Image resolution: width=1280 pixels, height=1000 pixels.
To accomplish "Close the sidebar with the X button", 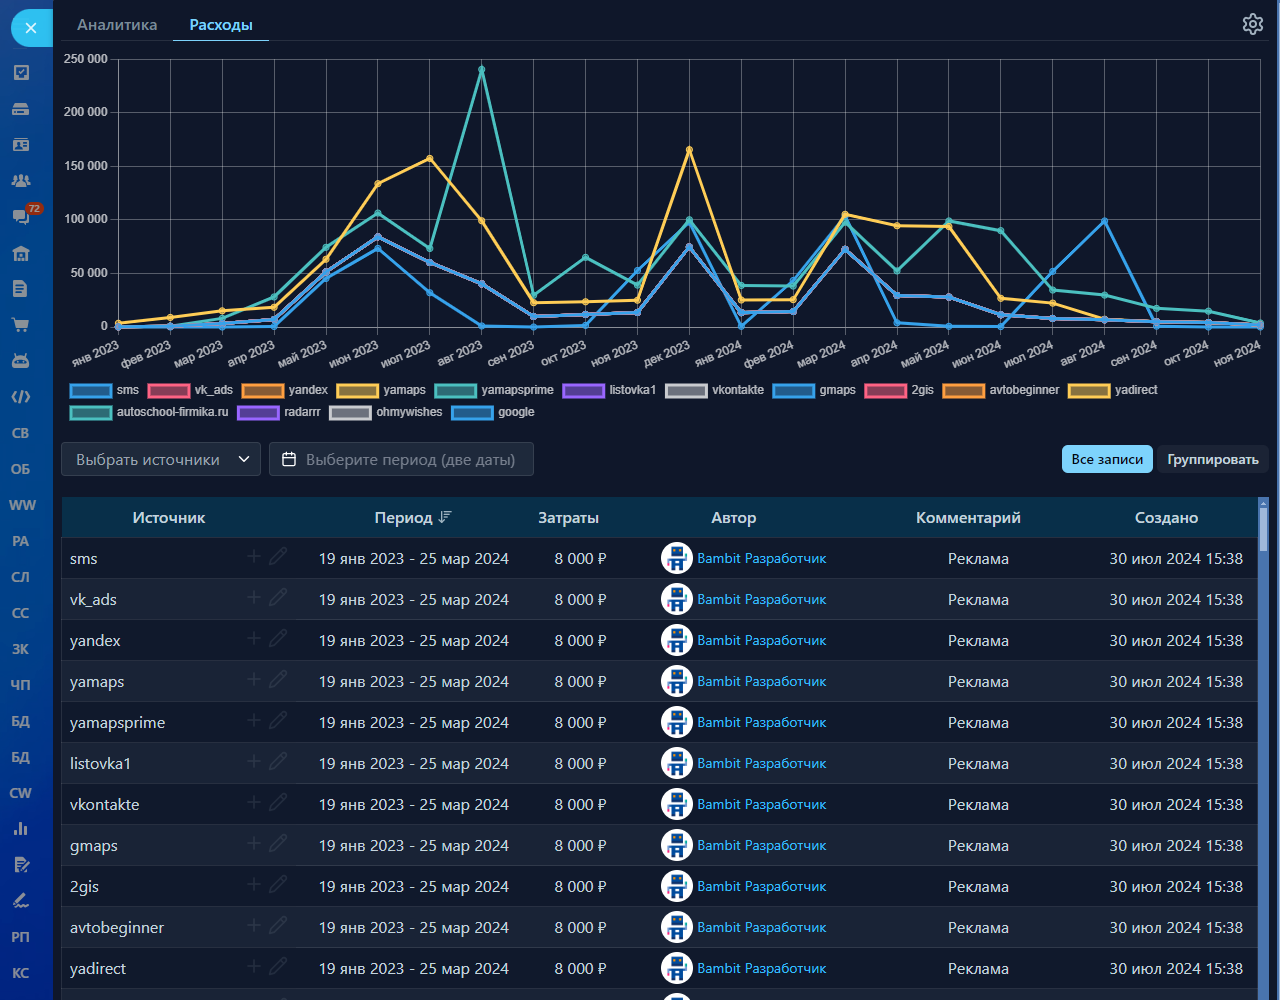I will [x=30, y=28].
